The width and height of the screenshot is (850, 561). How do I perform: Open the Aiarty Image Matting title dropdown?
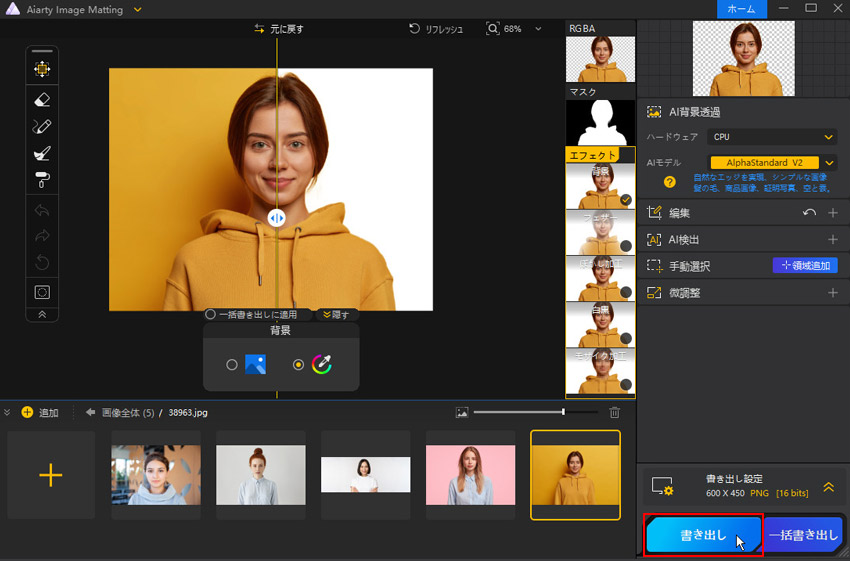point(138,10)
